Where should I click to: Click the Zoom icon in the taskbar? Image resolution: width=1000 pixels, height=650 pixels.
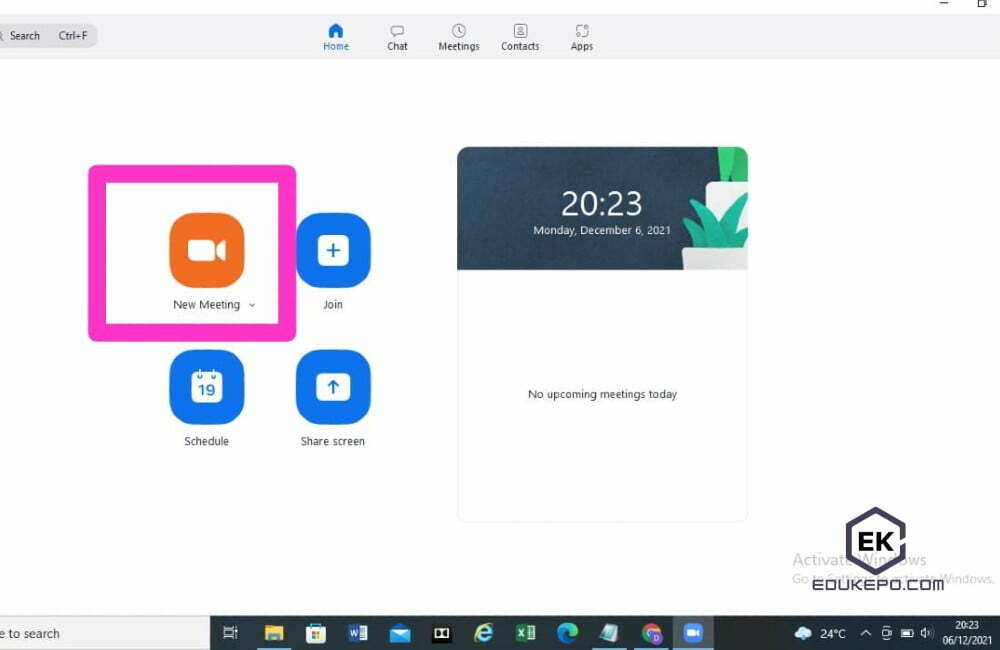point(693,632)
